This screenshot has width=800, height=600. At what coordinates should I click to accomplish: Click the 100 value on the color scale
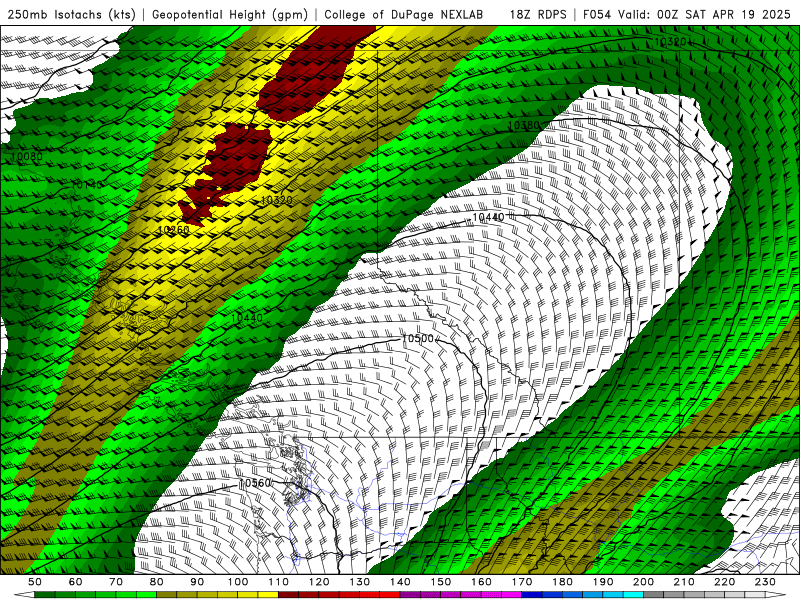pos(238,582)
